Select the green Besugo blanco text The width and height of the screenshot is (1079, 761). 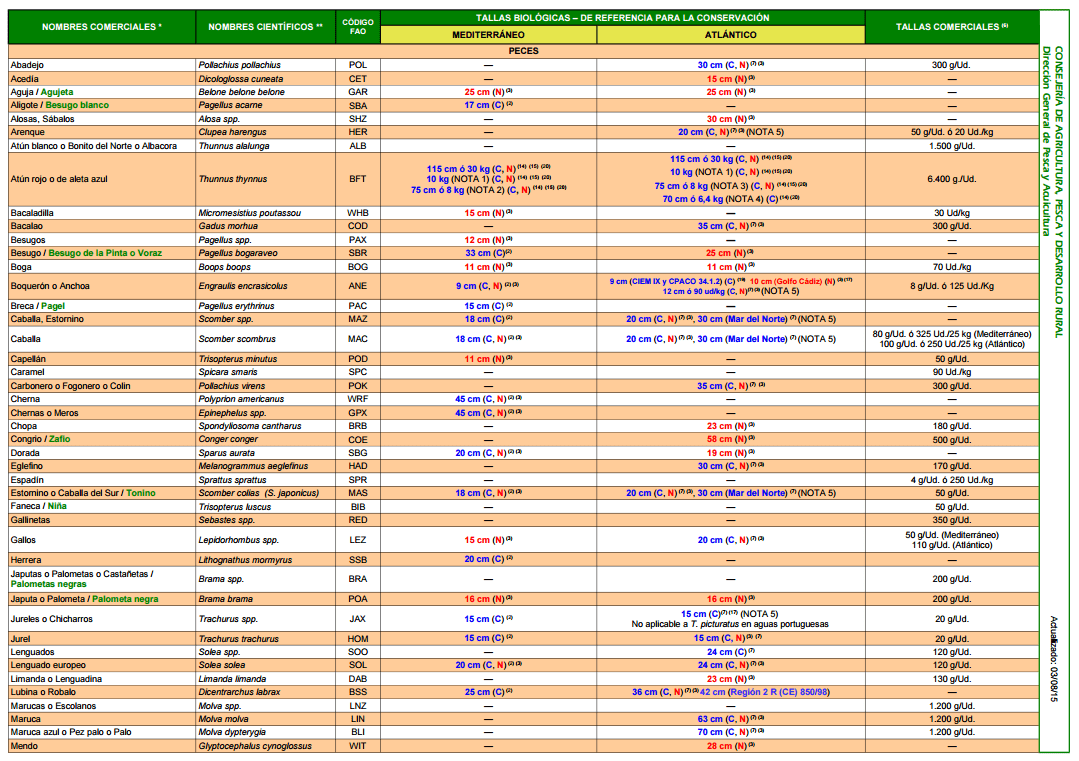coord(77,105)
